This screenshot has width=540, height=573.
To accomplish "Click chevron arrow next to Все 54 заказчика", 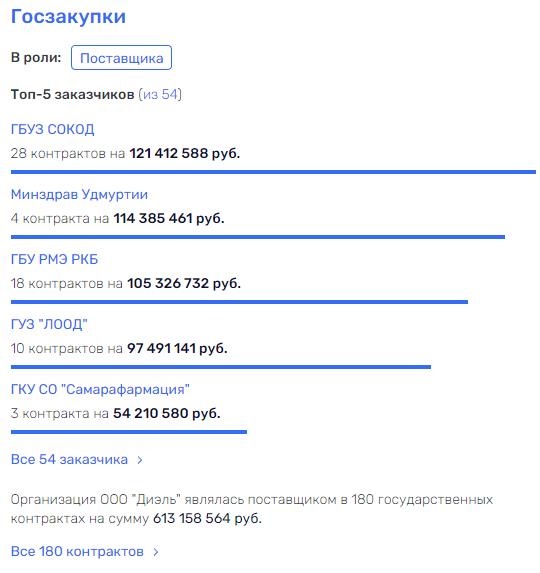I will point(140,460).
